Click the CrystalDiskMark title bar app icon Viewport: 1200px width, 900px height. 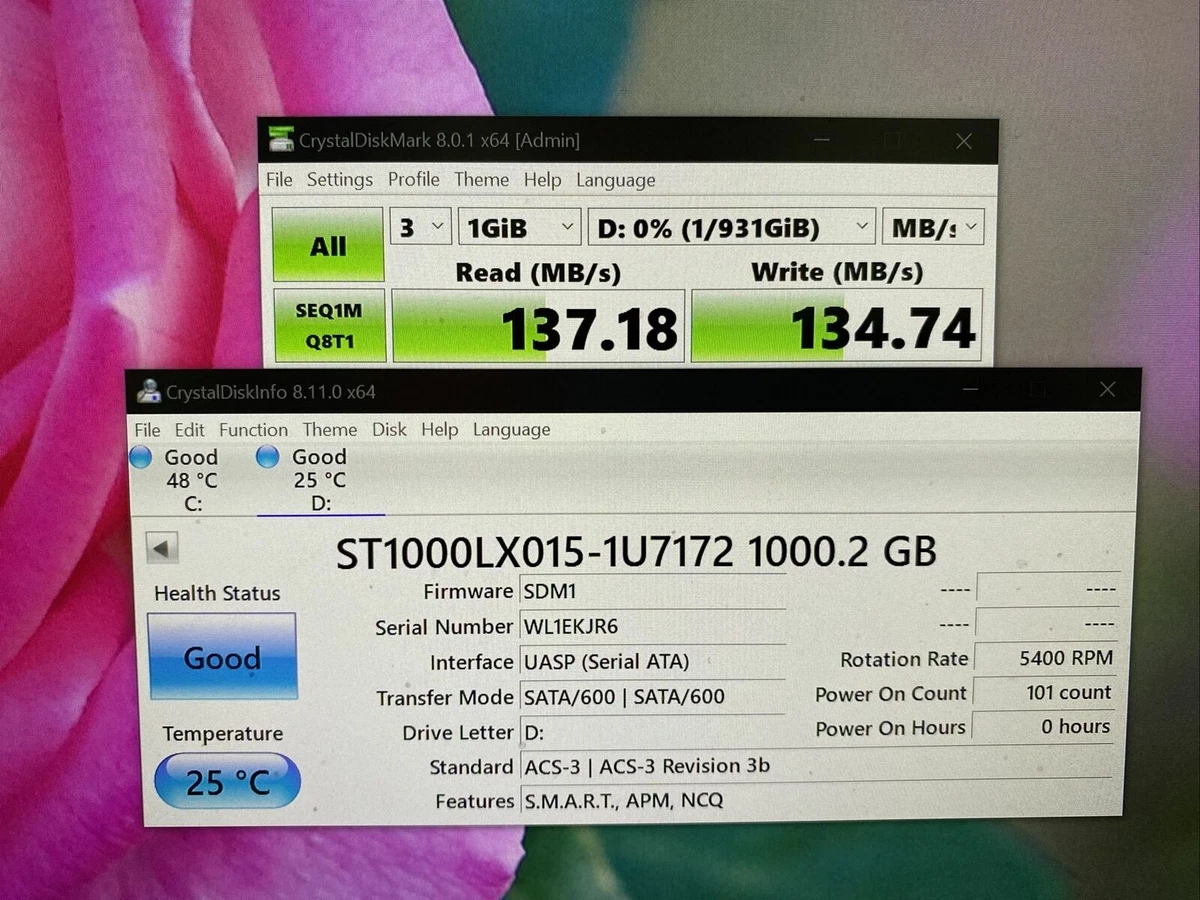pos(281,140)
